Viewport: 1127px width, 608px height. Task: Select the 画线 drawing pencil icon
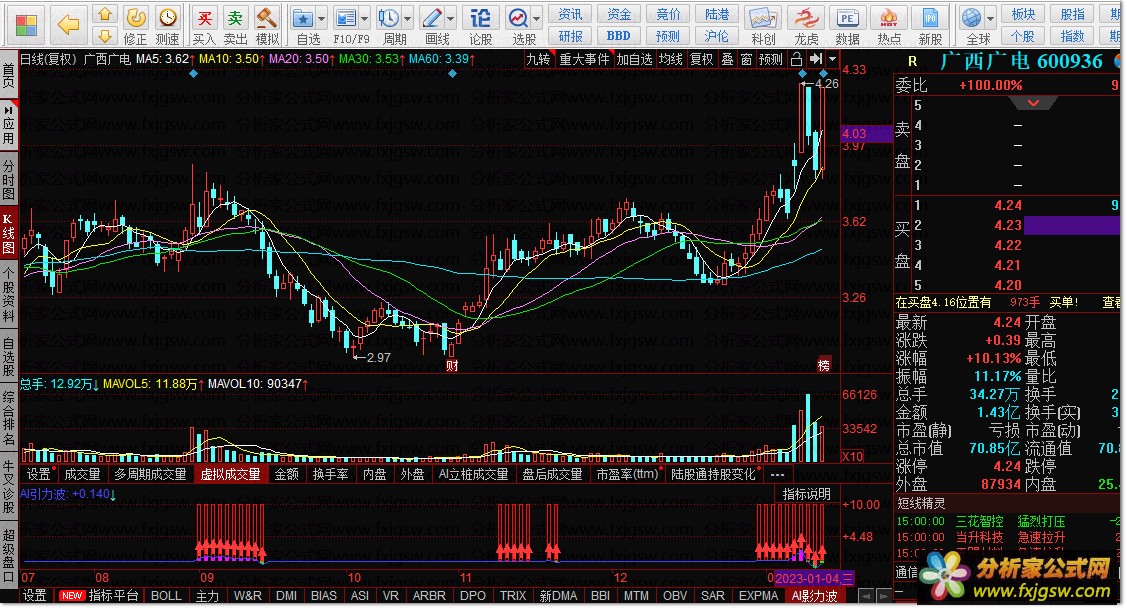(432, 18)
